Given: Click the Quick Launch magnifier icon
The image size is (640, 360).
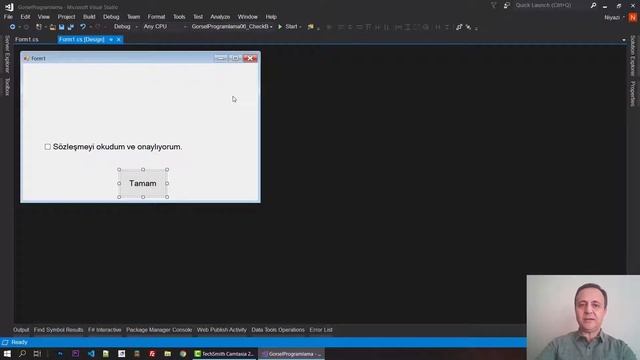Looking at the screenshot, I should (x=593, y=5).
